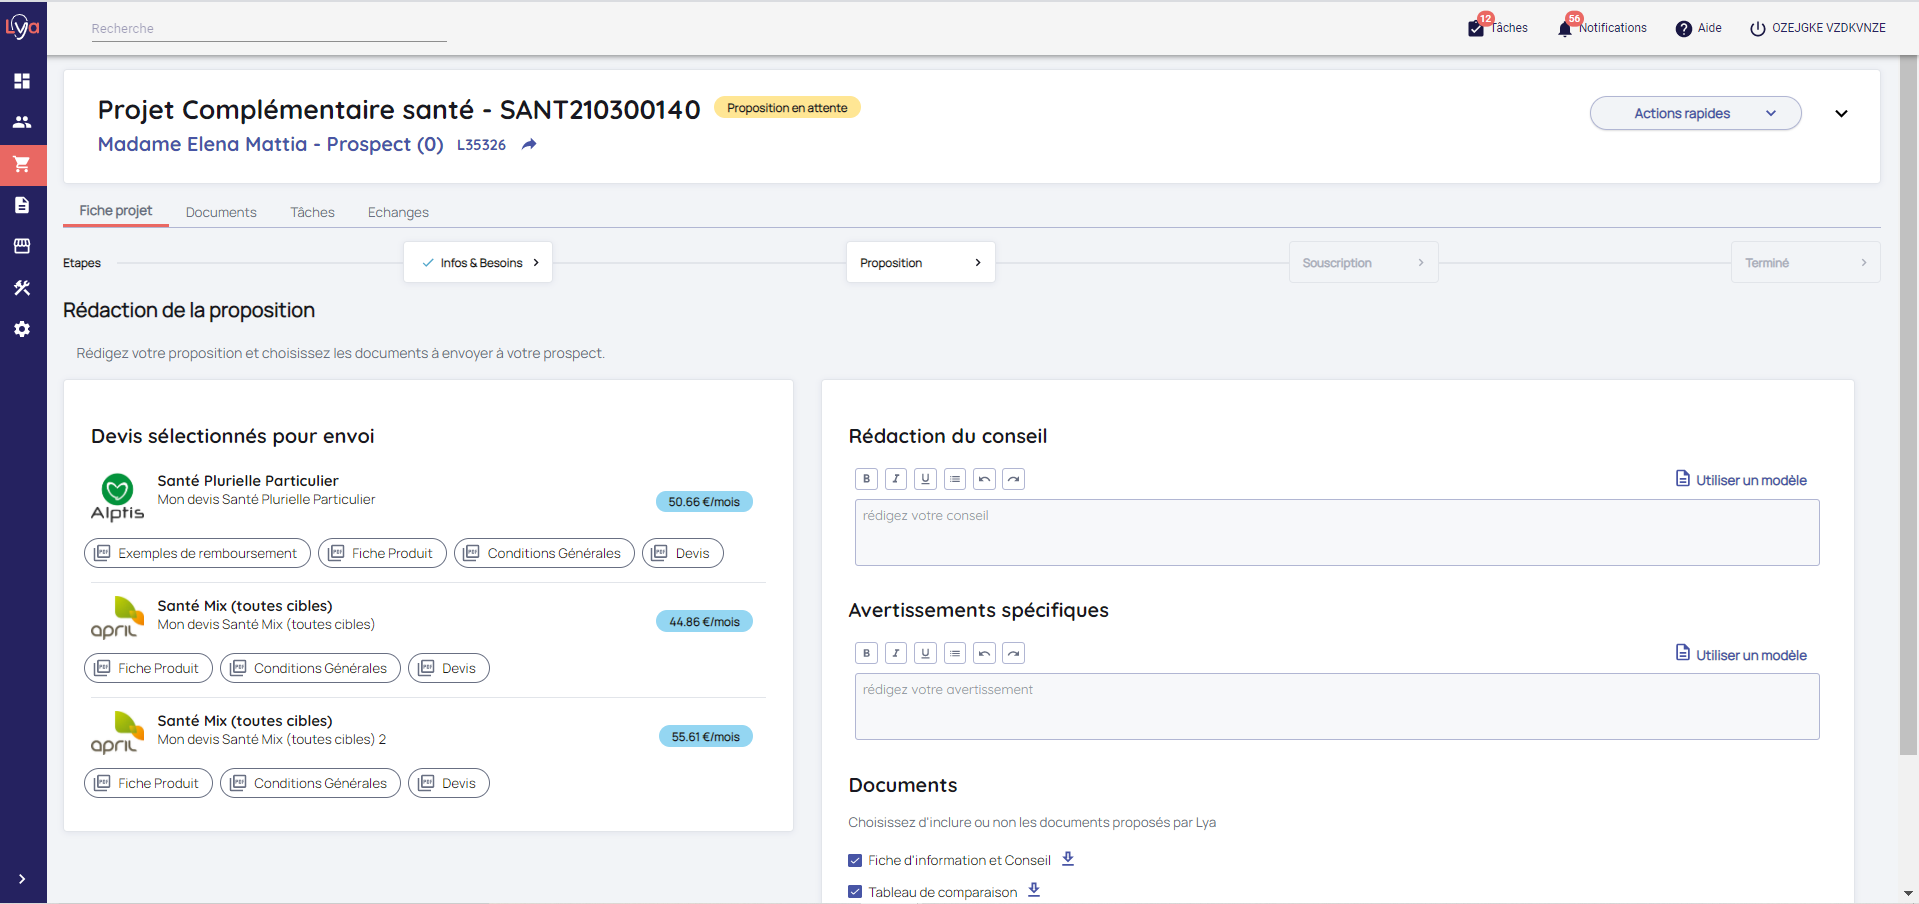
Task: Uncheck Tableau de comparaison checkbox
Action: coord(855,892)
